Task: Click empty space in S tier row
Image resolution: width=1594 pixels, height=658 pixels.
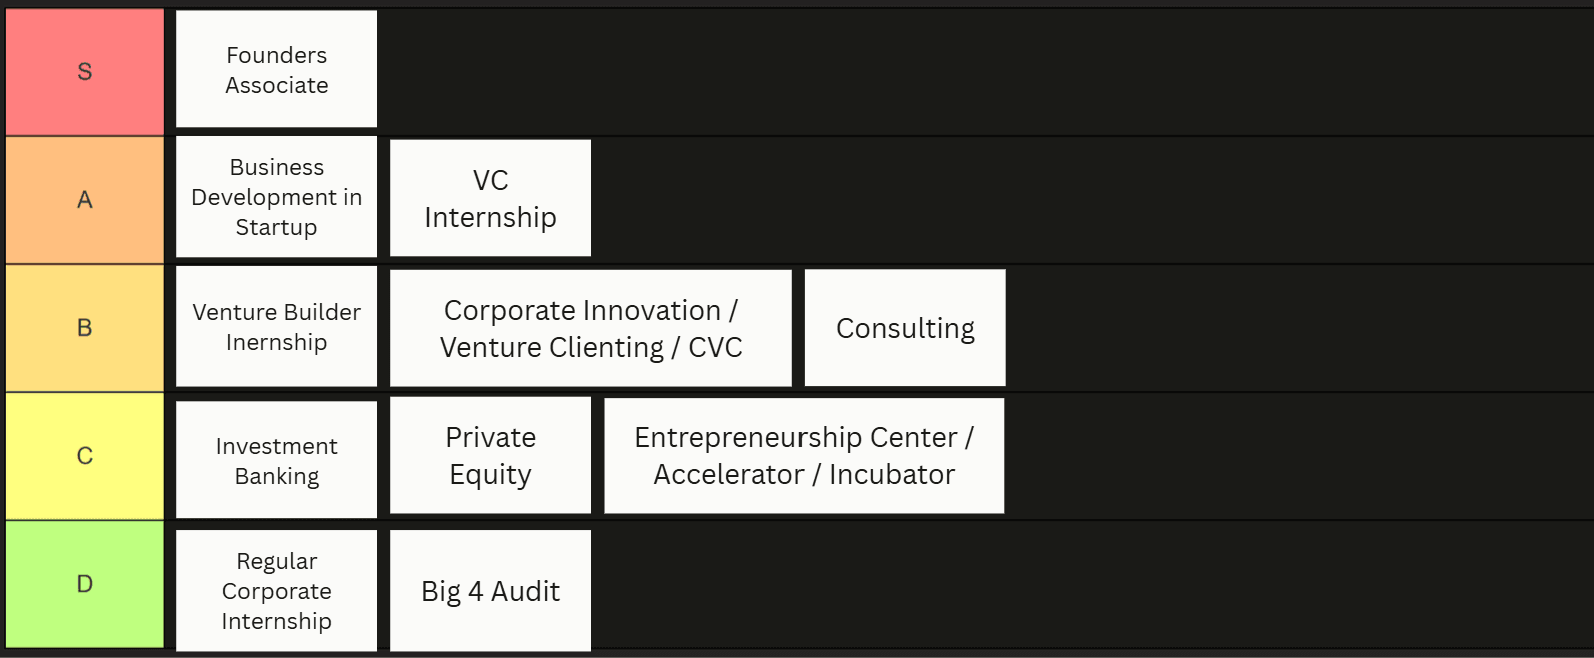Action: [x=985, y=72]
